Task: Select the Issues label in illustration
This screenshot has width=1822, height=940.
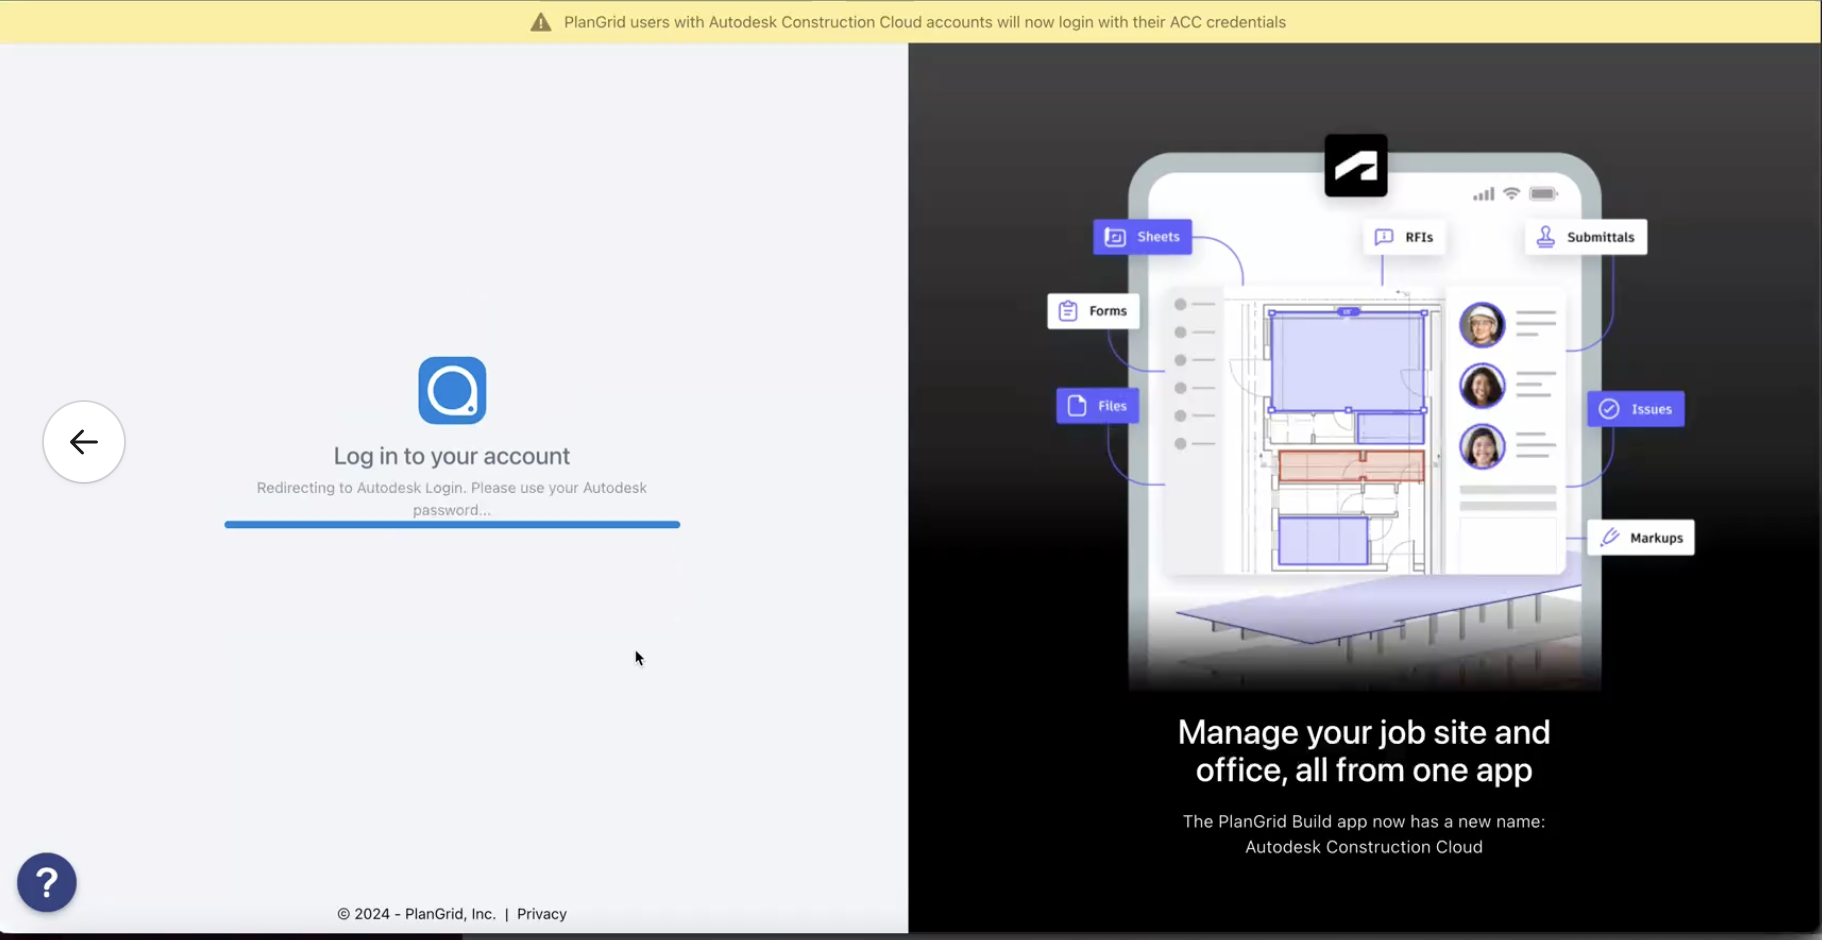Action: click(x=1636, y=409)
